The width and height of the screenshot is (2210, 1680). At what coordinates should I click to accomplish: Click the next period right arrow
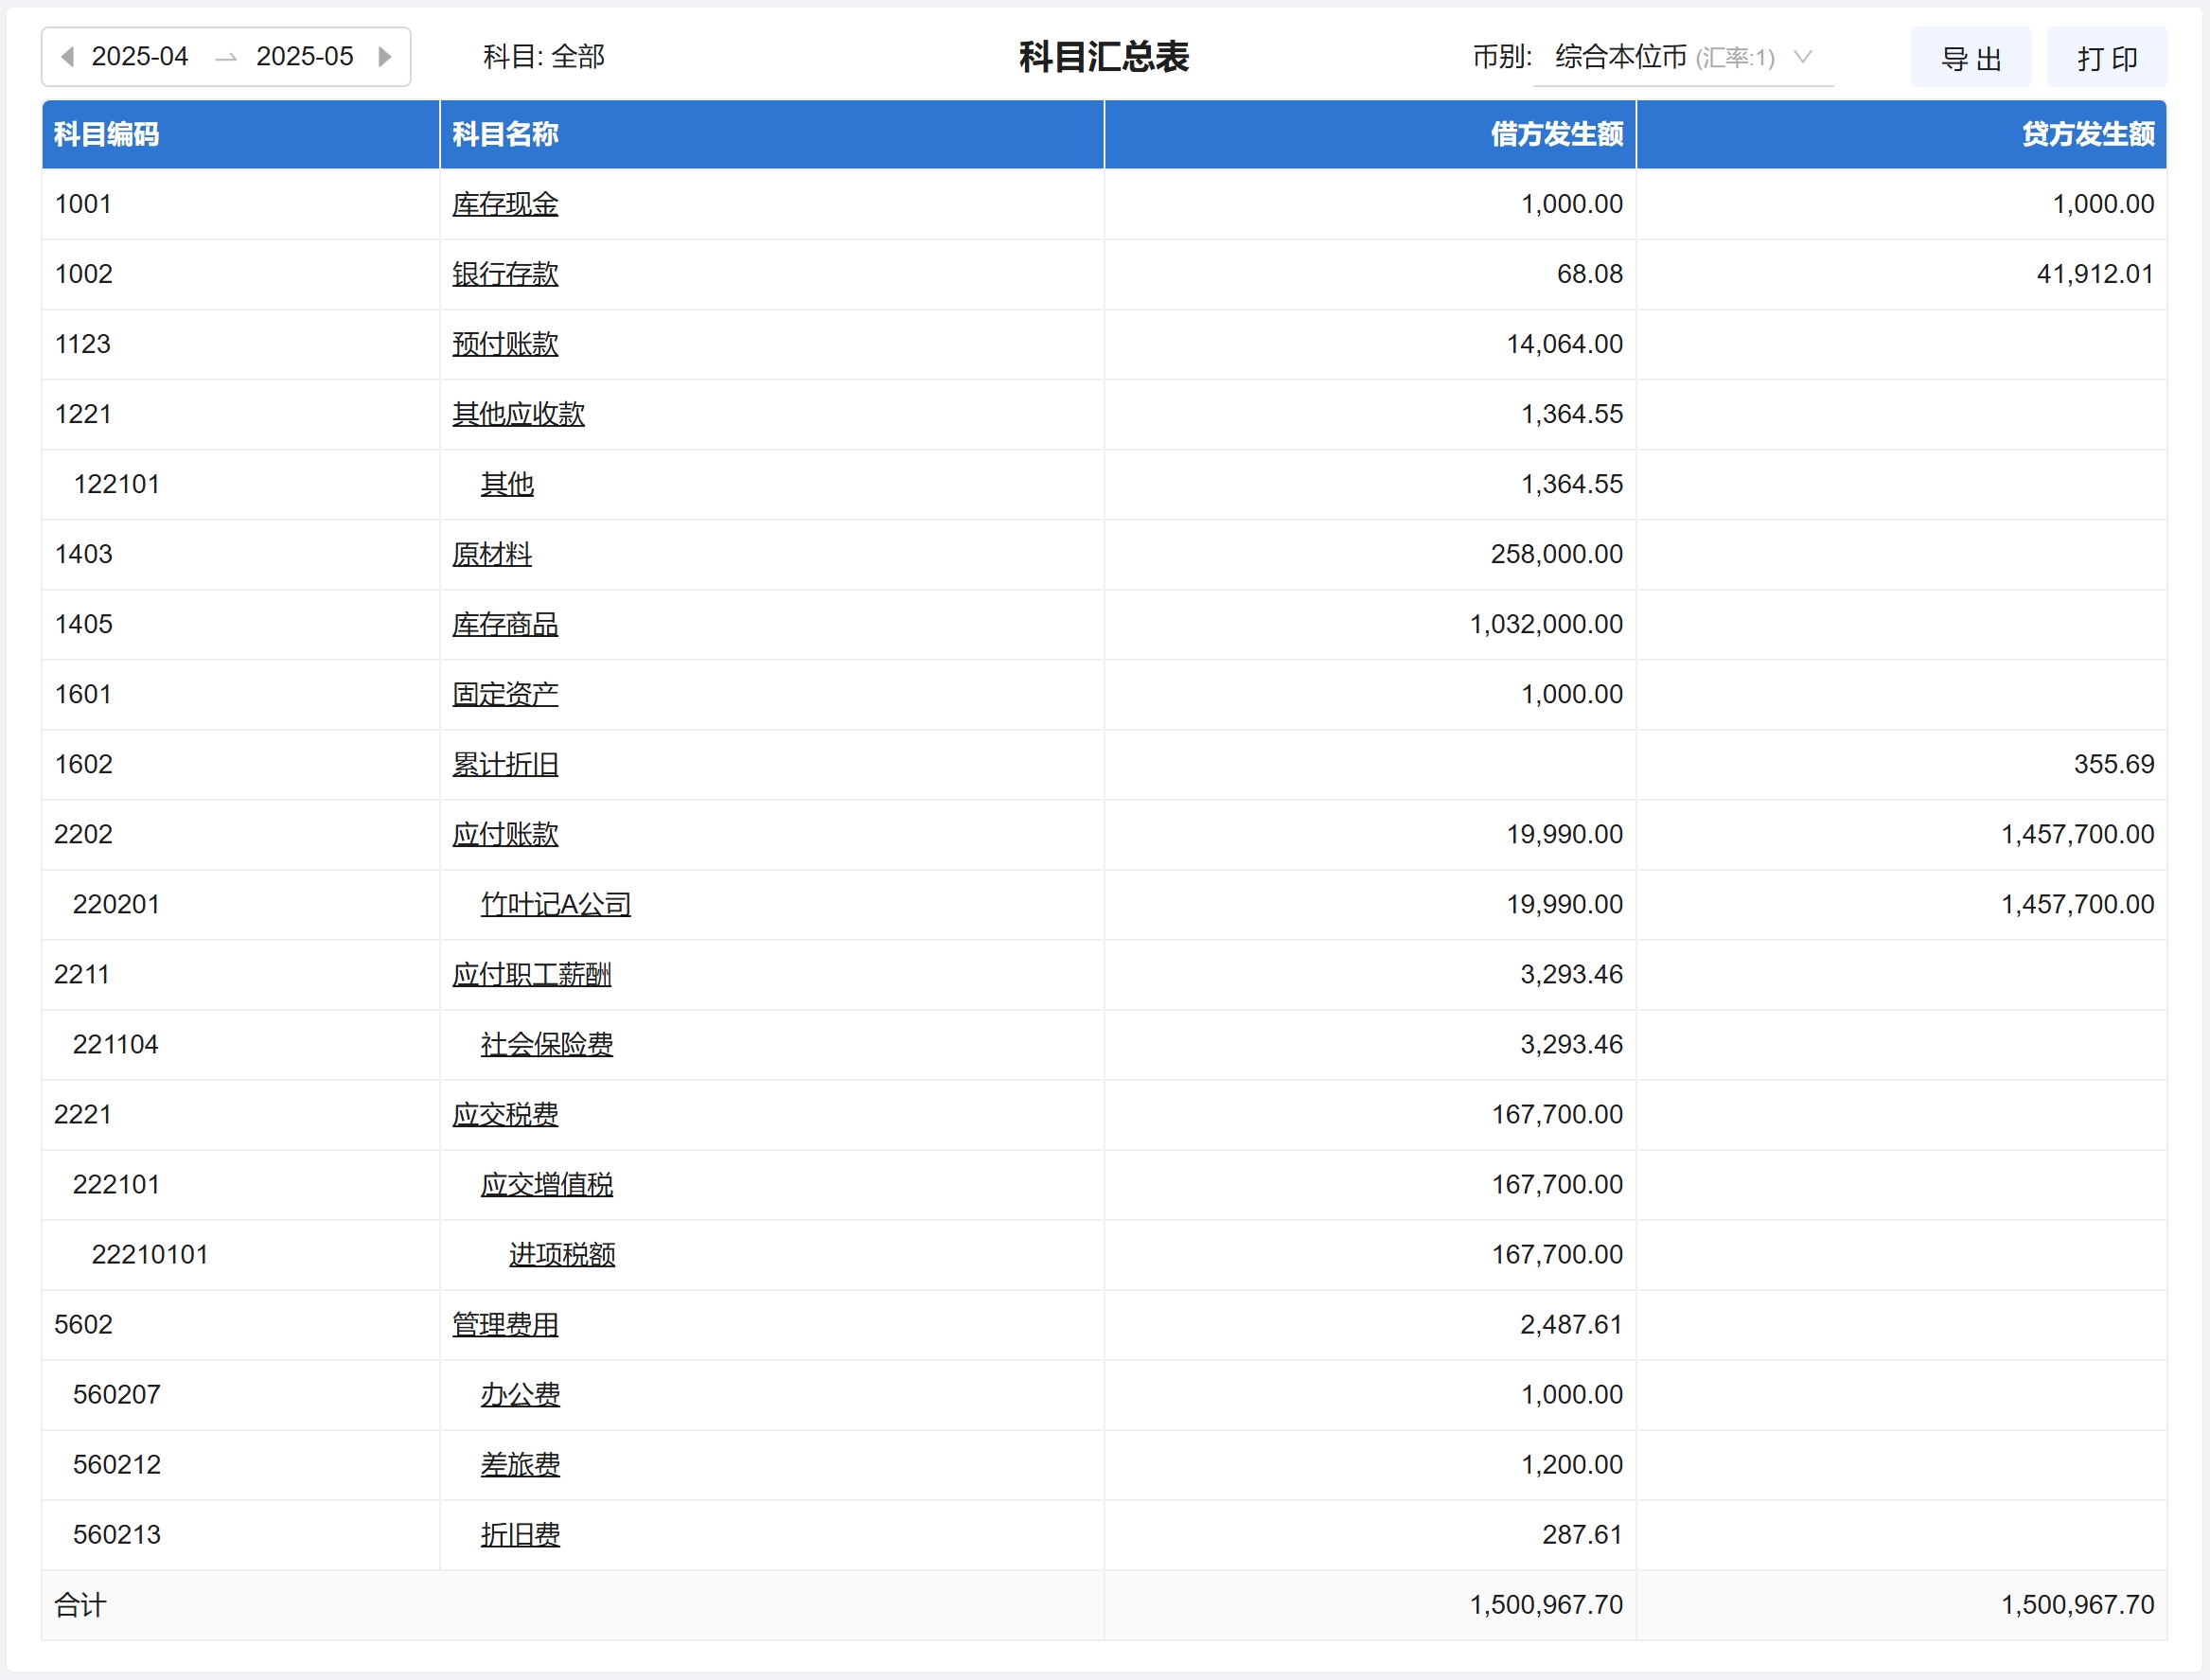pyautogui.click(x=384, y=57)
